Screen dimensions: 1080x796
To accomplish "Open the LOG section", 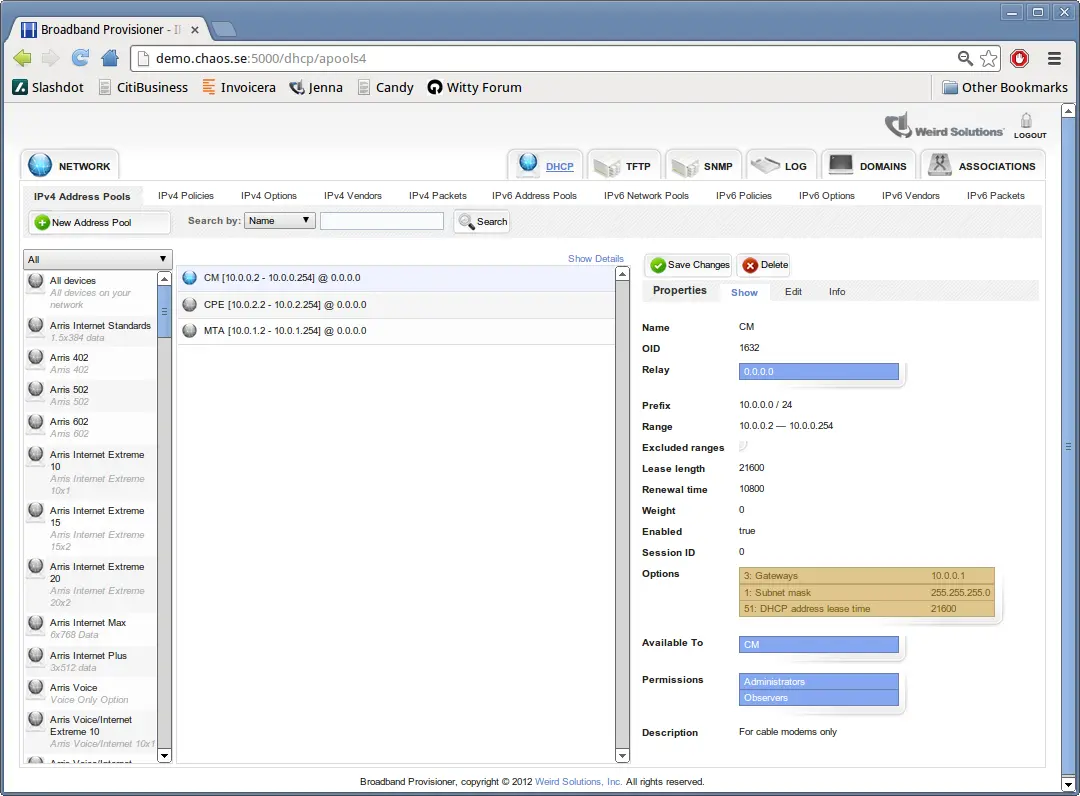I will pos(779,166).
